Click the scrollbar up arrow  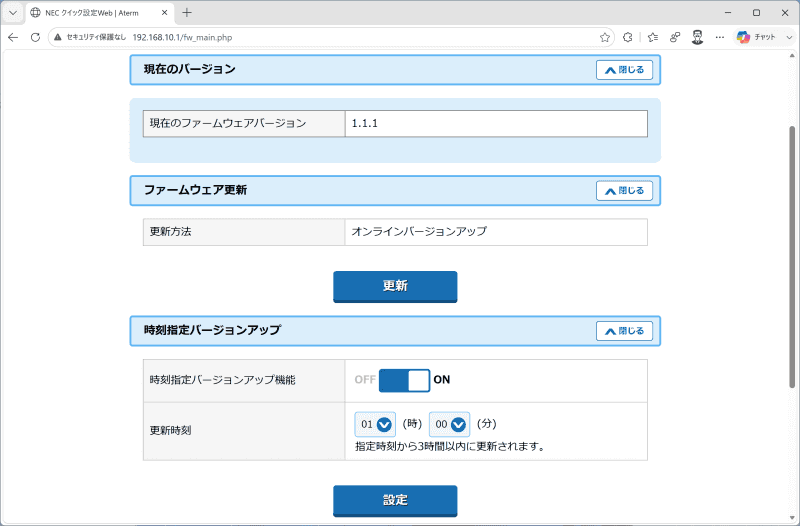point(792,56)
